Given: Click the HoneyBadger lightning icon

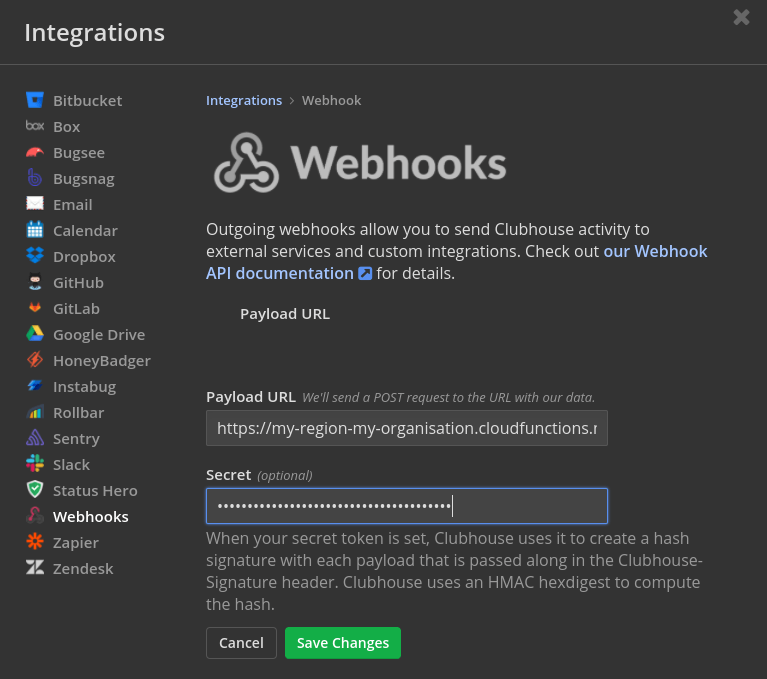Looking at the screenshot, I should point(35,360).
